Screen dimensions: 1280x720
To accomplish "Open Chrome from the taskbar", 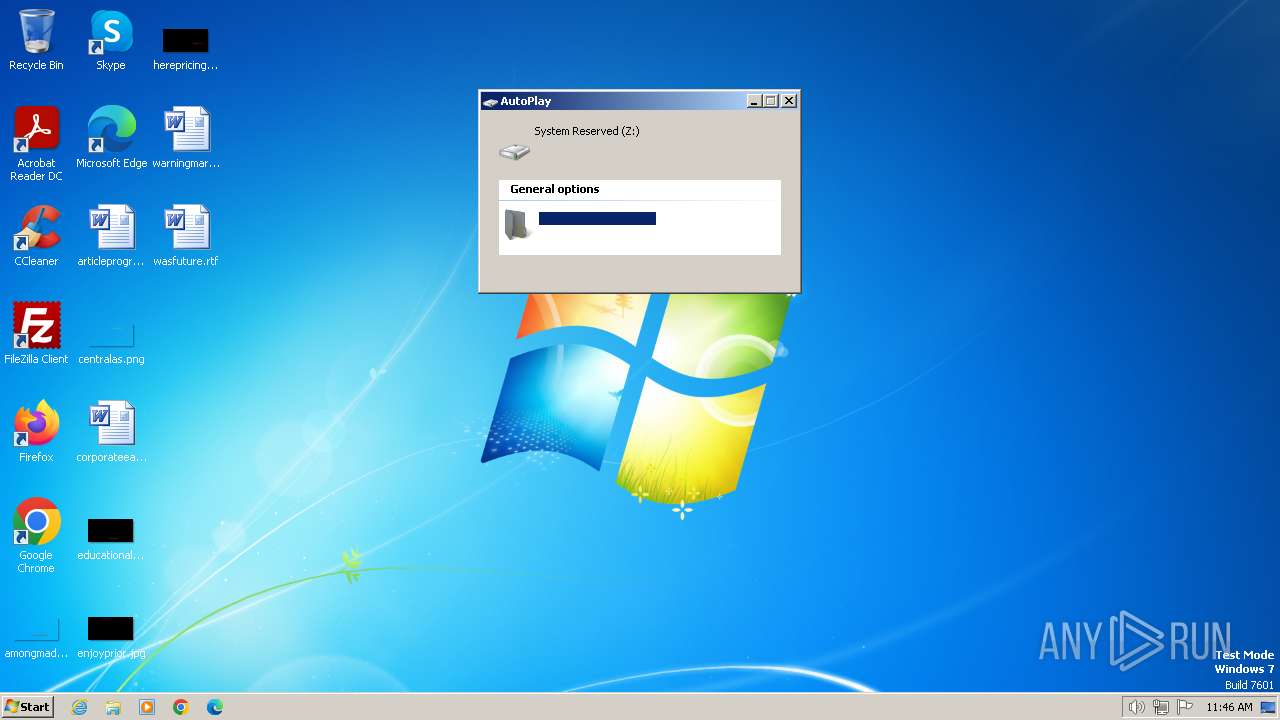I will coord(180,707).
